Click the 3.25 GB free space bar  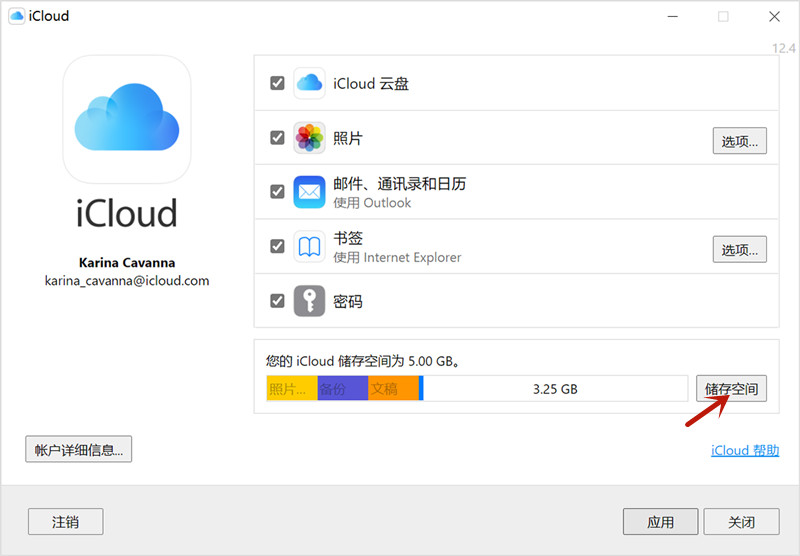[555, 389]
